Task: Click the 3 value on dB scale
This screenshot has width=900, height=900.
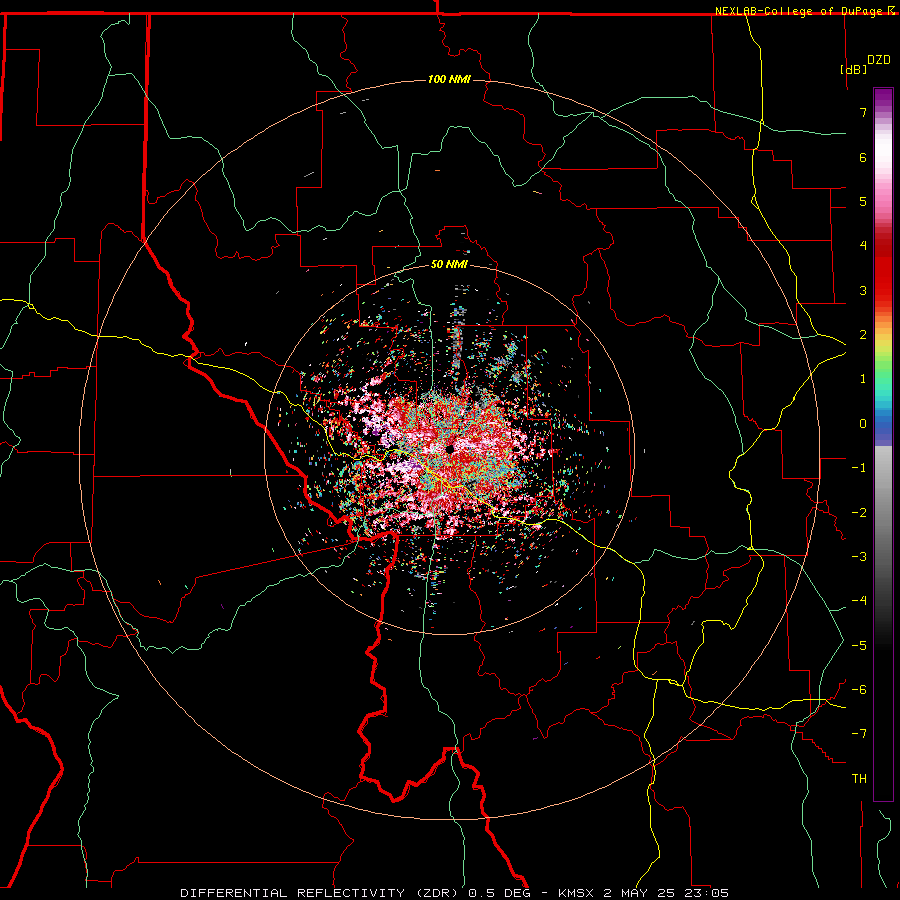Action: coord(863,290)
